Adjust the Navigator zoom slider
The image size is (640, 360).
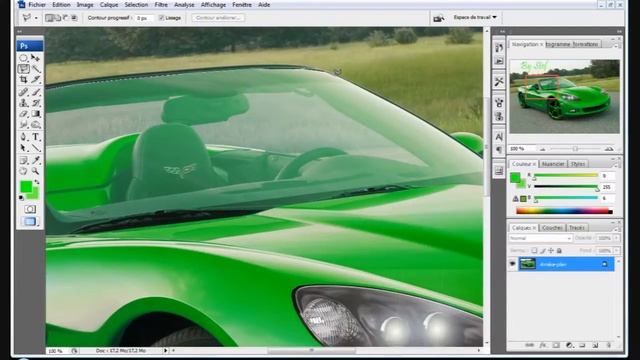click(575, 149)
